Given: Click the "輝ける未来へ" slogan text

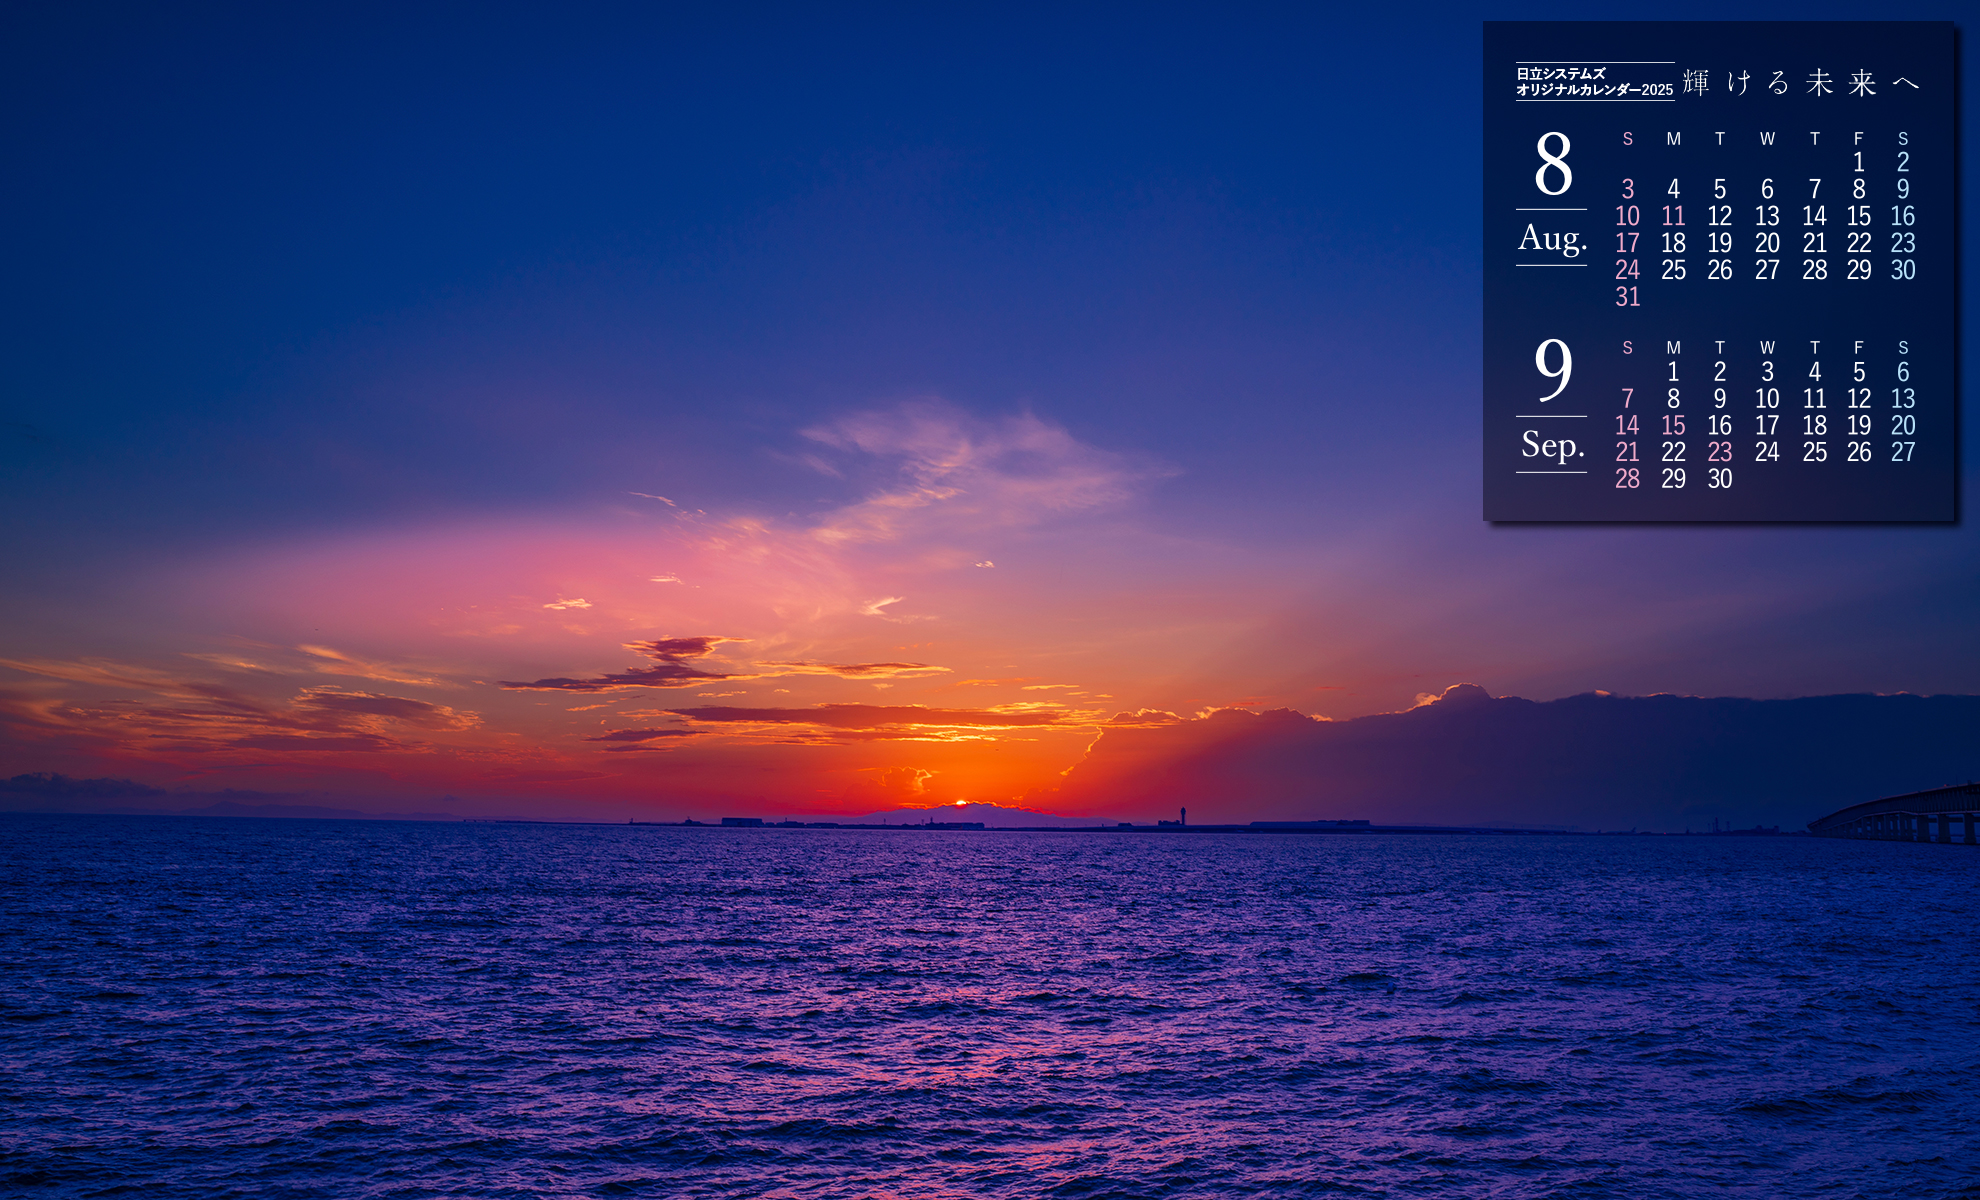Looking at the screenshot, I should 1801,82.
